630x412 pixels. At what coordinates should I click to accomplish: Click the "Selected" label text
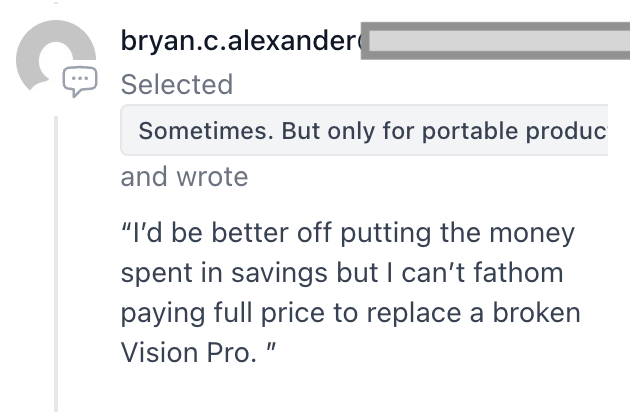[177, 84]
